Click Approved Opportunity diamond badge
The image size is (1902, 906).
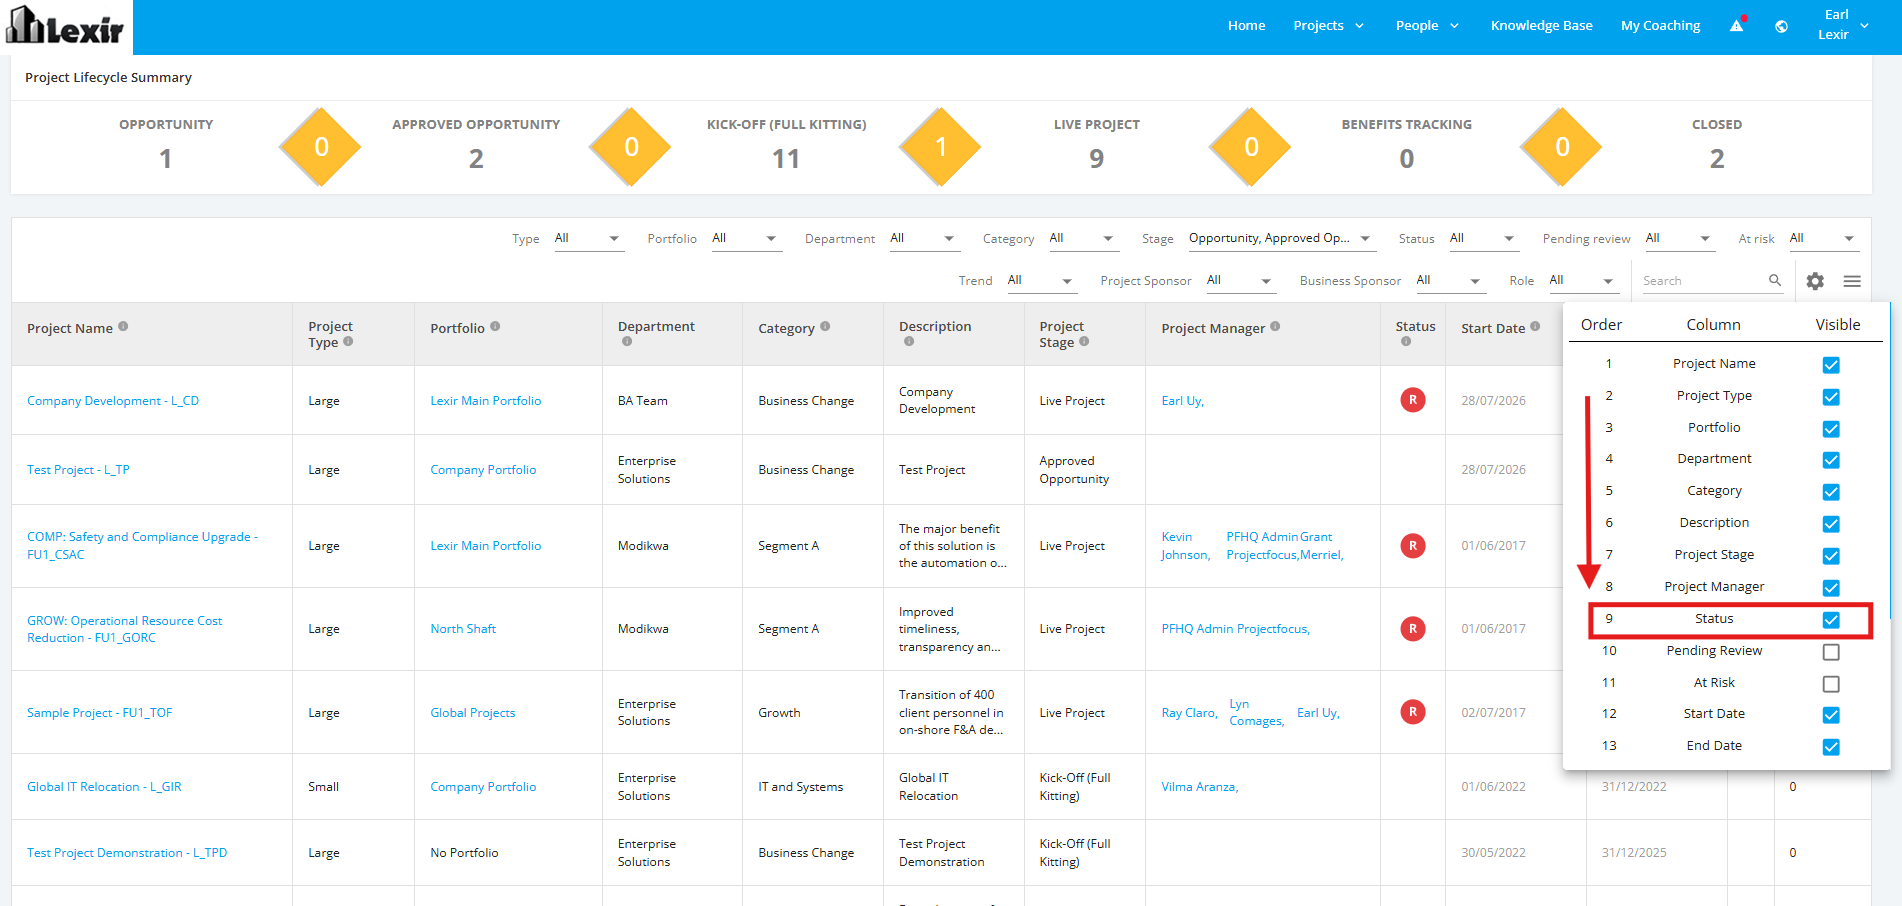click(x=631, y=147)
